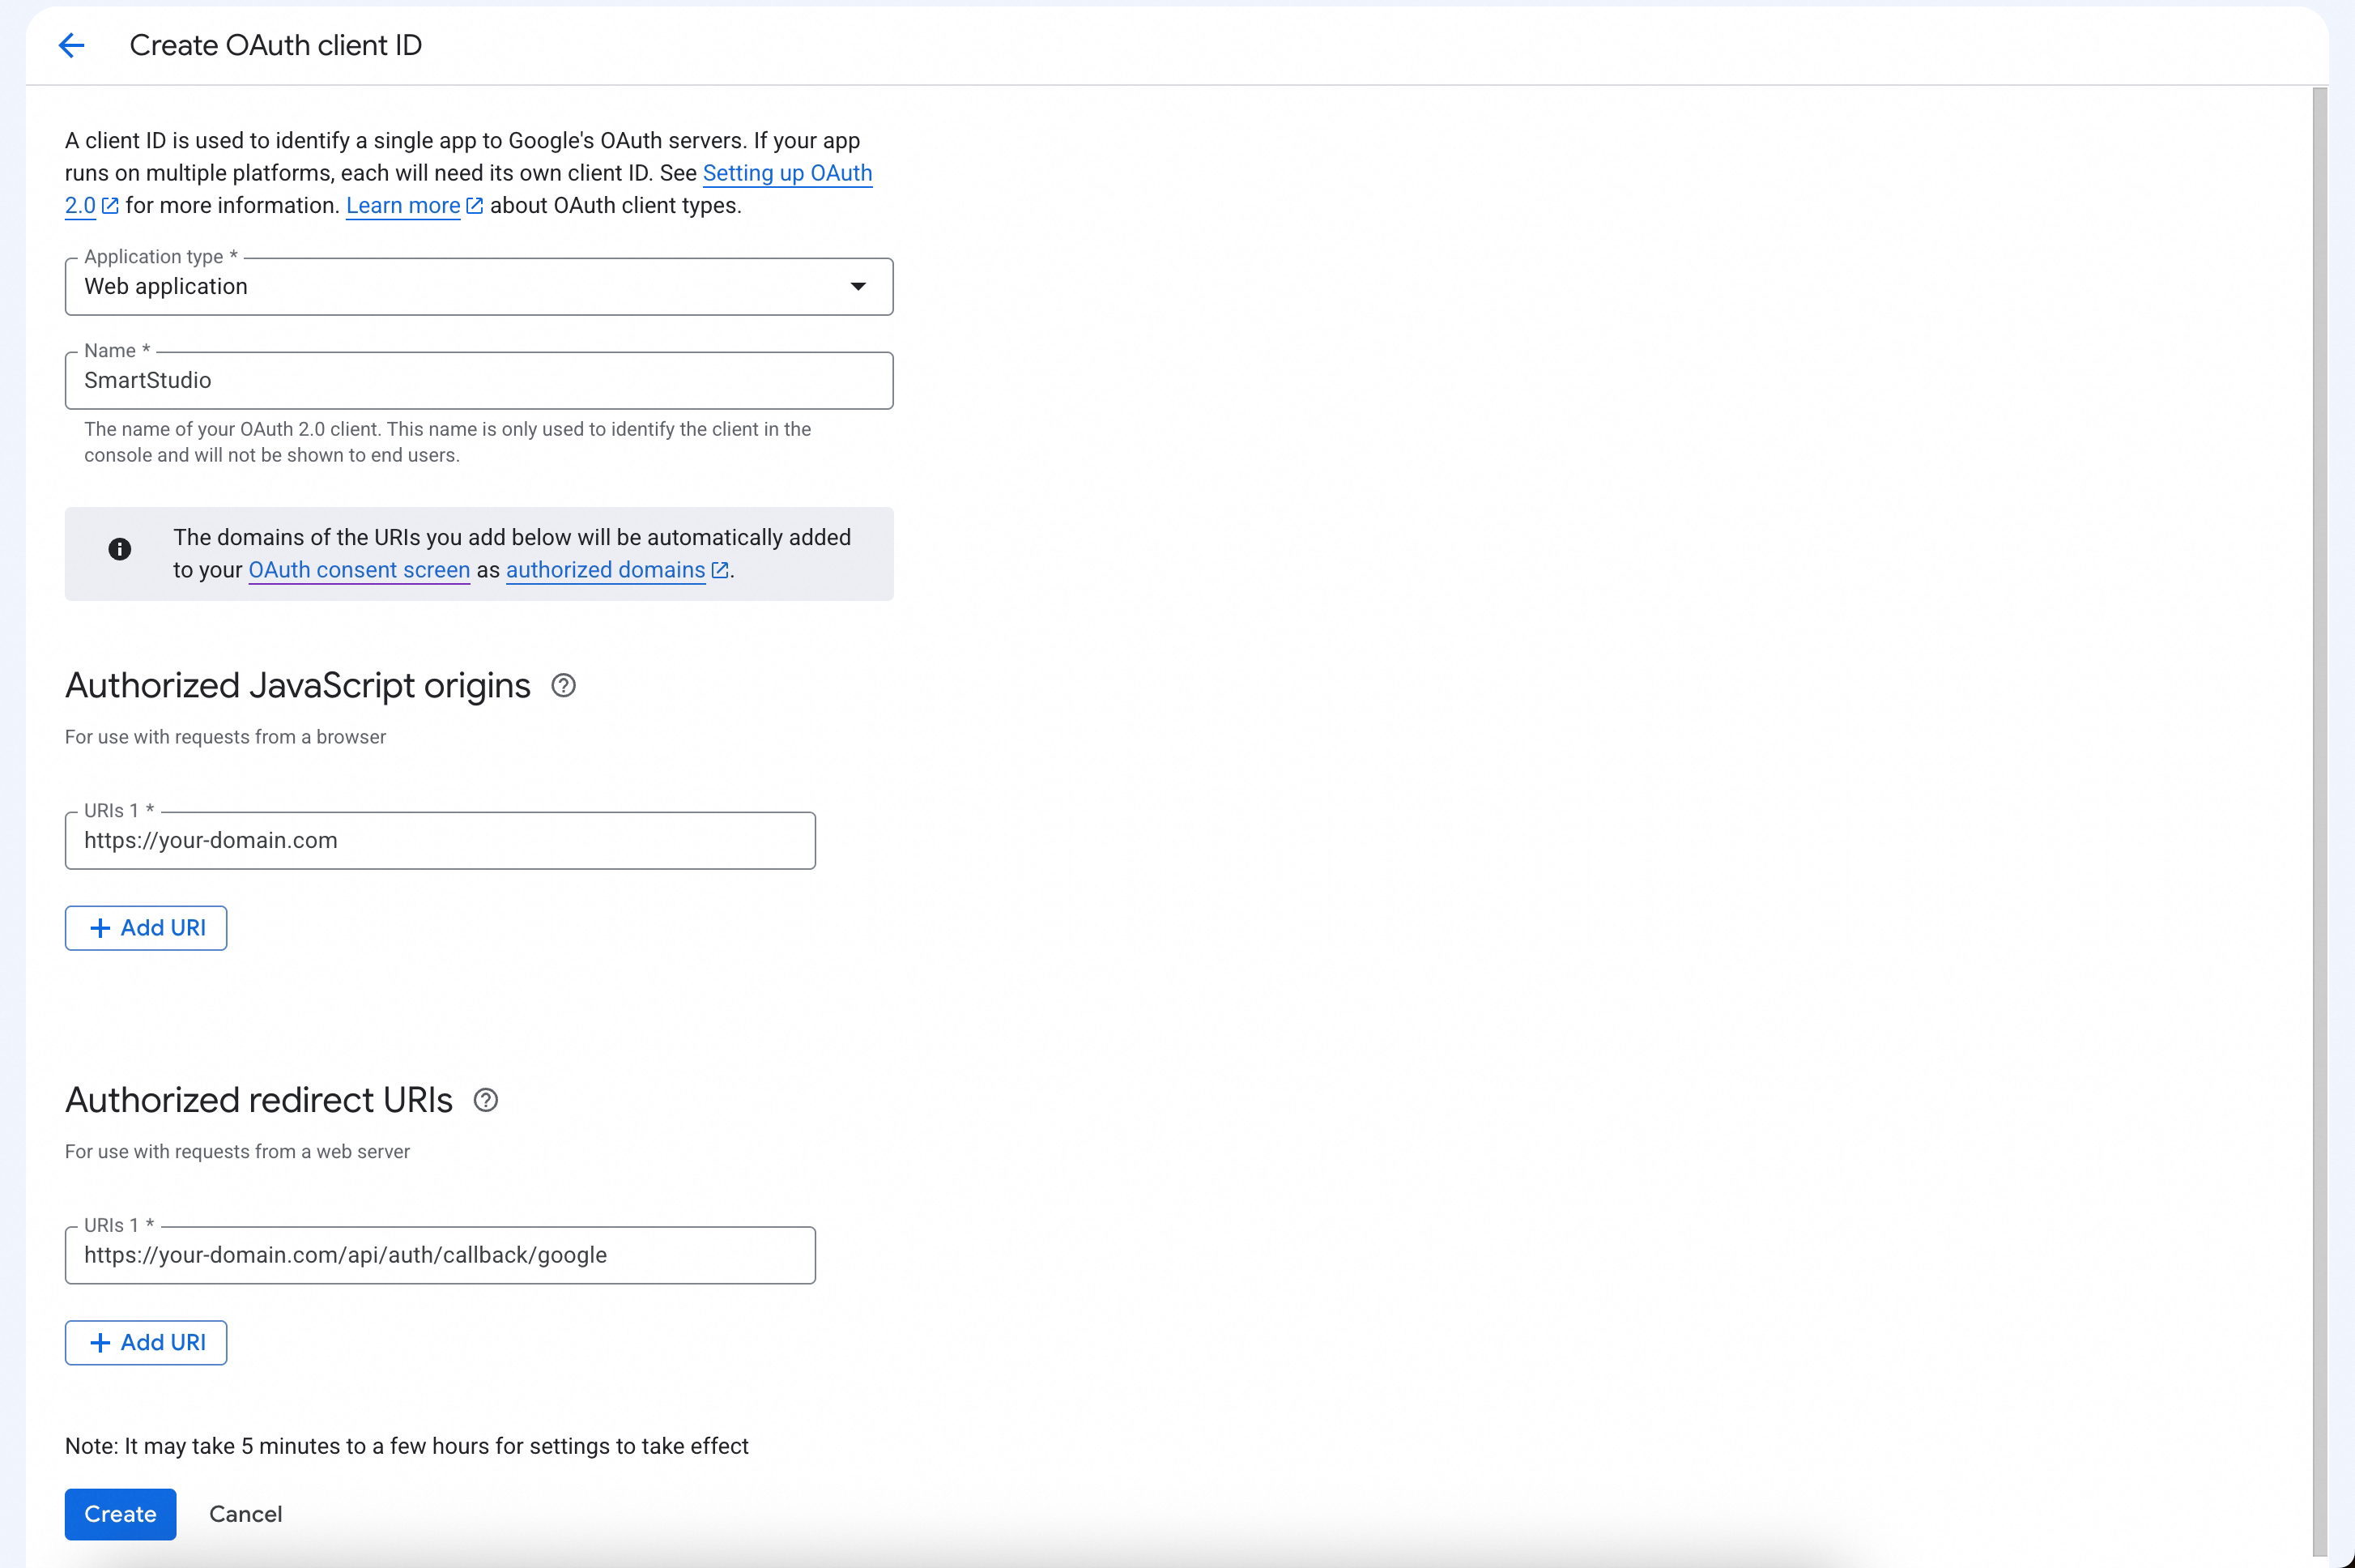The width and height of the screenshot is (2355, 1568).
Task: Open help for Authorized JavaScript origins
Action: click(563, 686)
